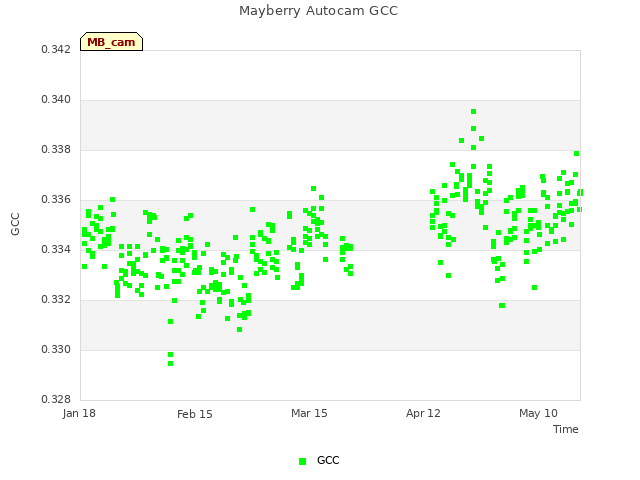Click the Time x-axis title
The image size is (640, 480).
pyautogui.click(x=566, y=429)
